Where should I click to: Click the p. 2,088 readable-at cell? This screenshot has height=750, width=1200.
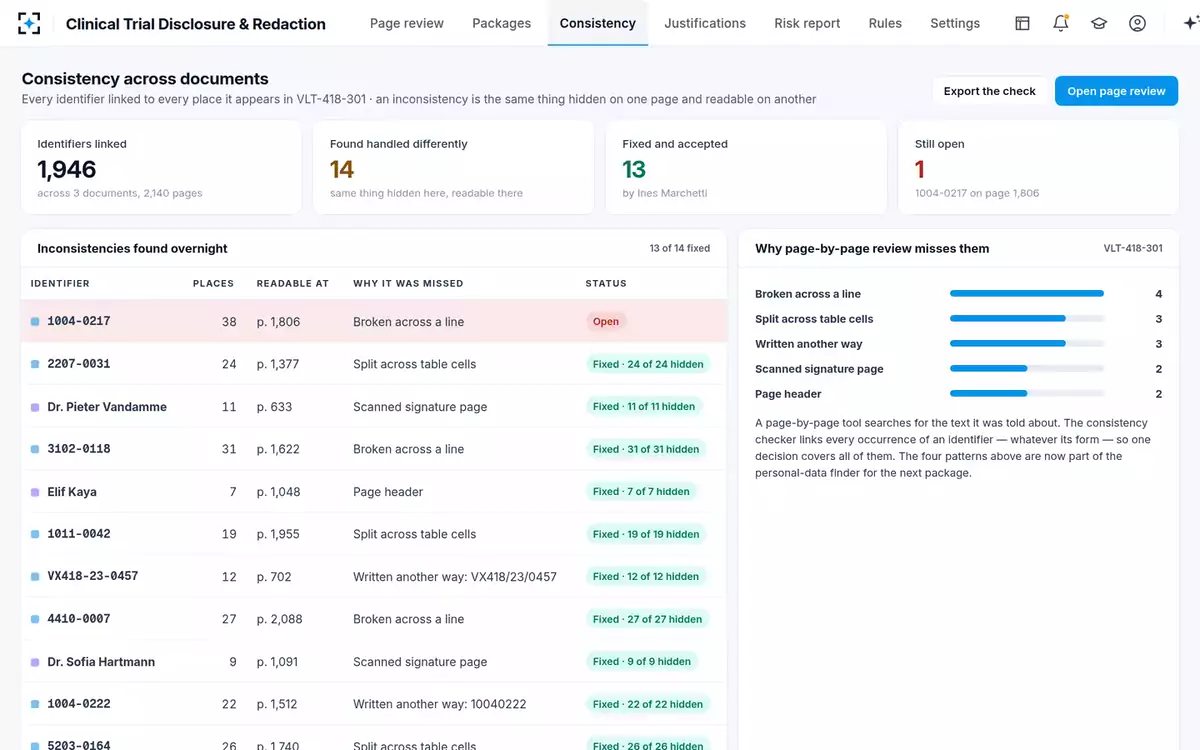(x=280, y=619)
